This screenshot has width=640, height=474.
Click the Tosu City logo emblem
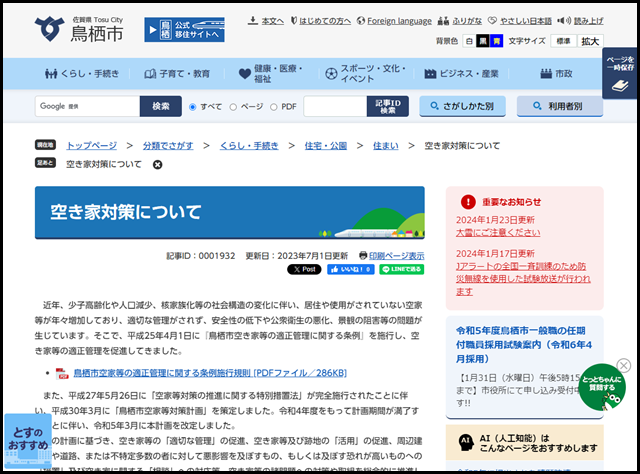[x=47, y=27]
